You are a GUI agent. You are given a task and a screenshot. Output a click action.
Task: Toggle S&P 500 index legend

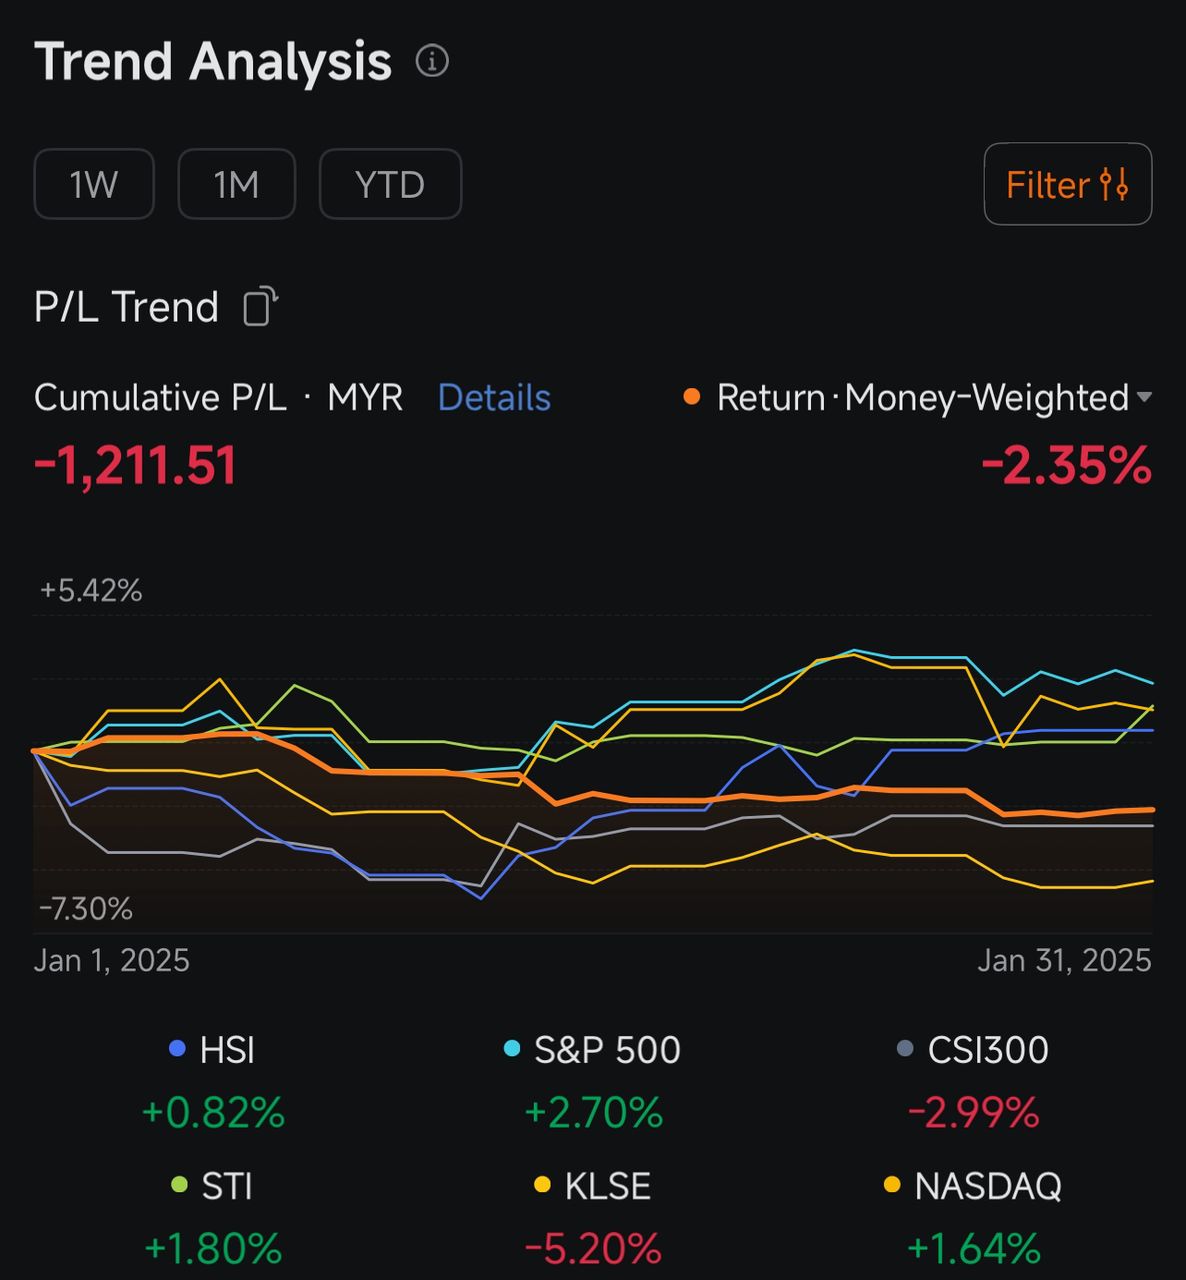click(x=593, y=1050)
